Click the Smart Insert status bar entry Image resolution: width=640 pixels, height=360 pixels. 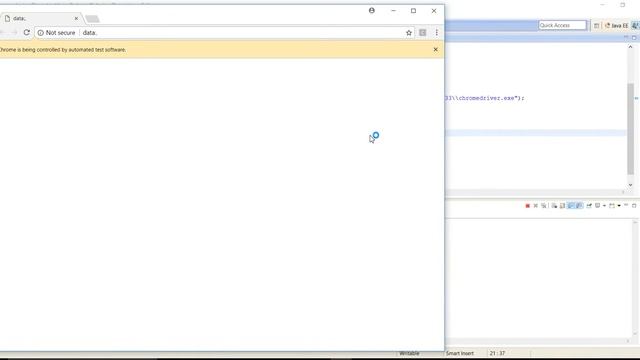[x=460, y=353]
